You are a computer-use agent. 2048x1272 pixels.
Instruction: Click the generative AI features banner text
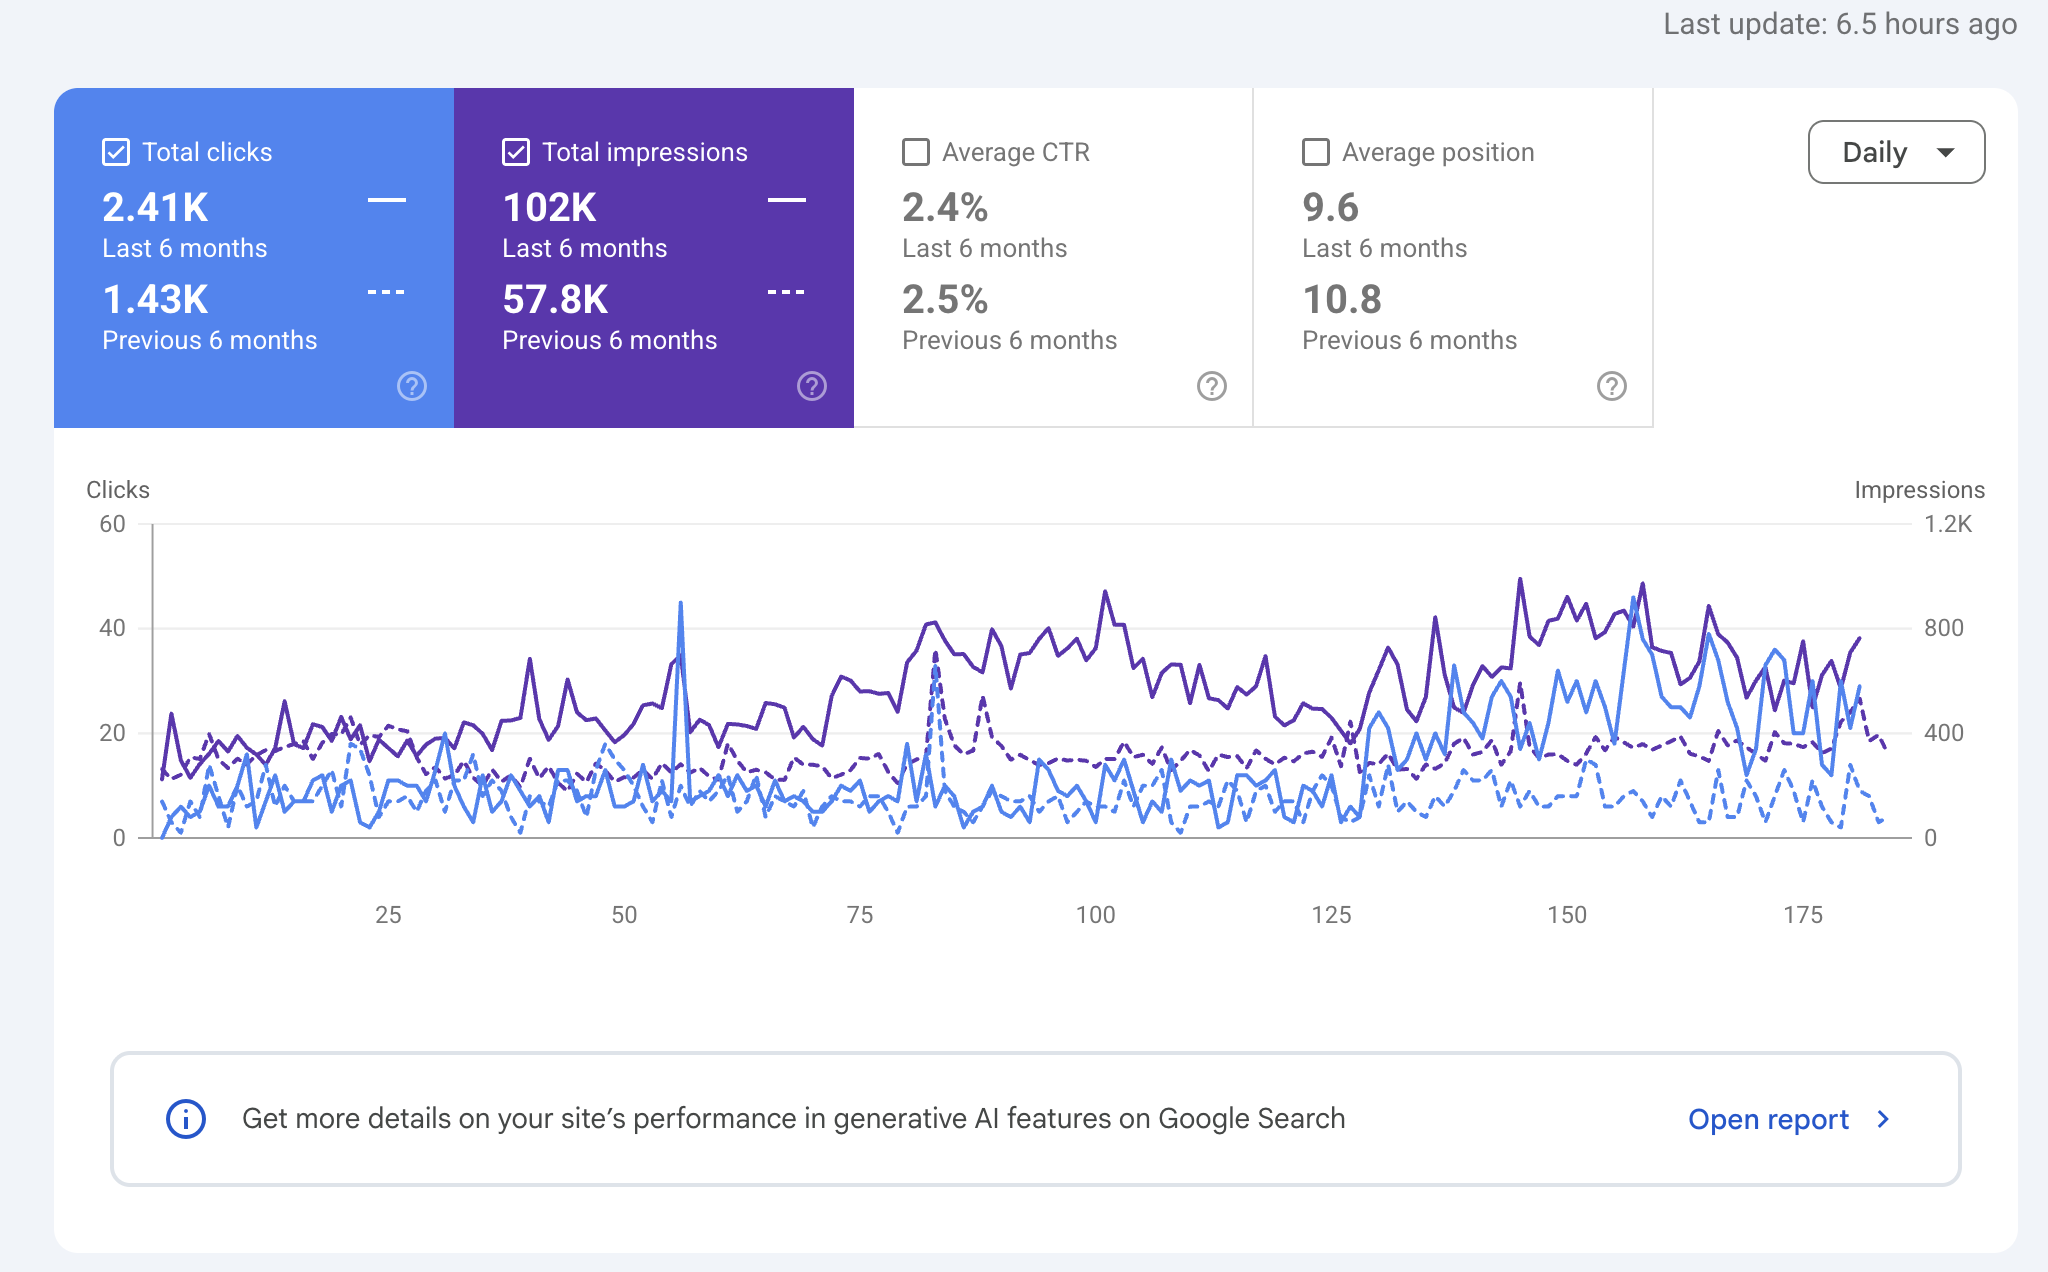pos(793,1118)
